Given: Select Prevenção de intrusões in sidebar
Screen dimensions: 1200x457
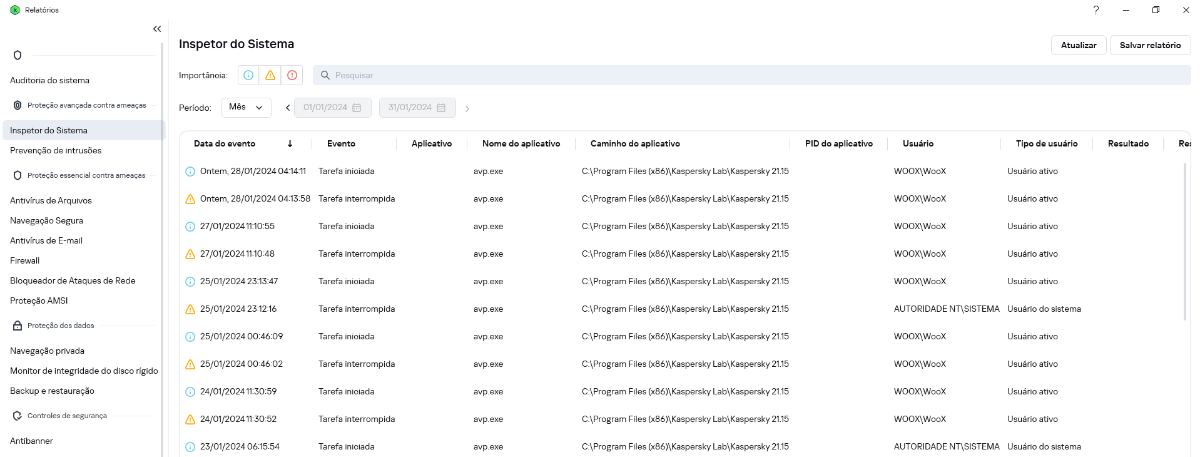Looking at the screenshot, I should coord(56,150).
